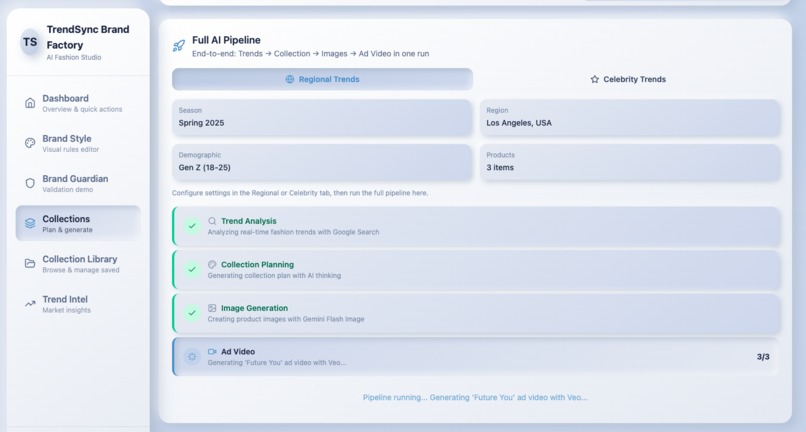Click the Full AI Pipeline rocket icon

(179, 46)
